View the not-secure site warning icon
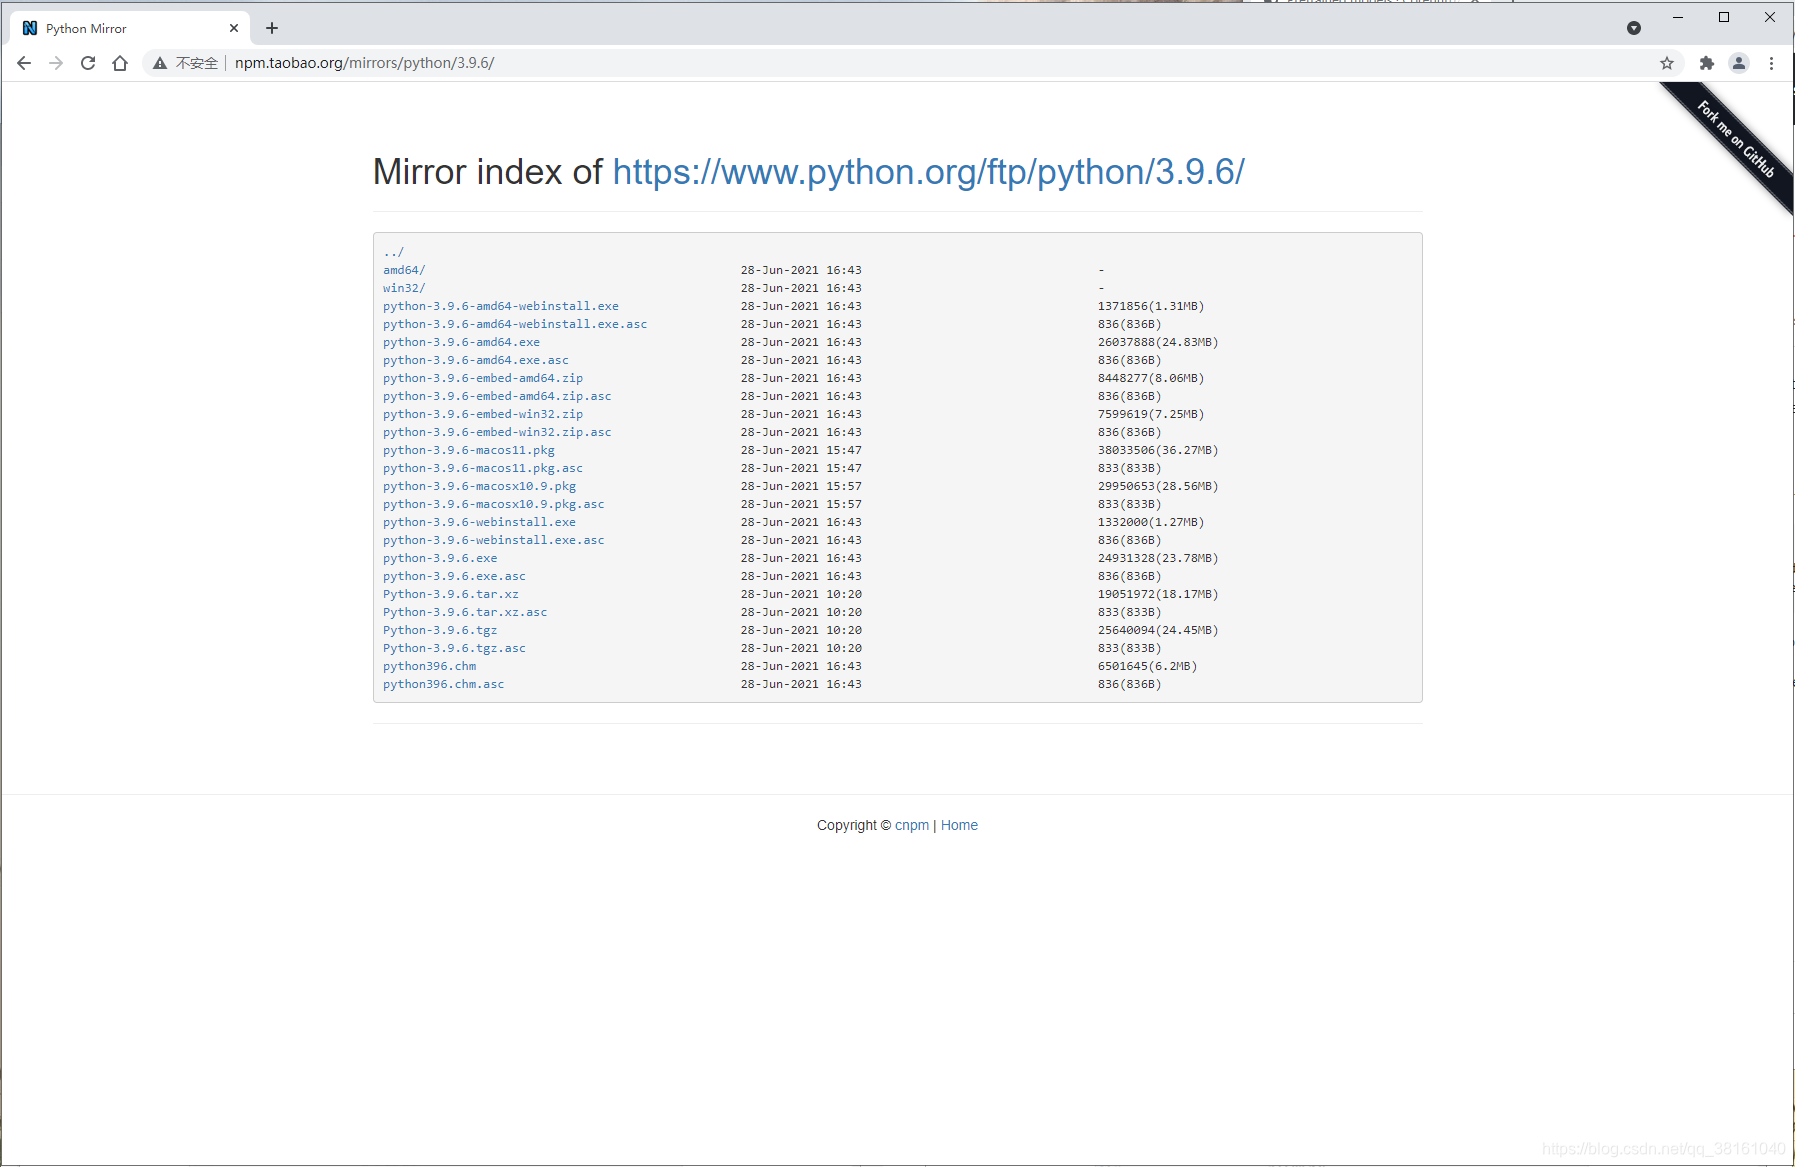The width and height of the screenshot is (1795, 1167). coord(160,63)
